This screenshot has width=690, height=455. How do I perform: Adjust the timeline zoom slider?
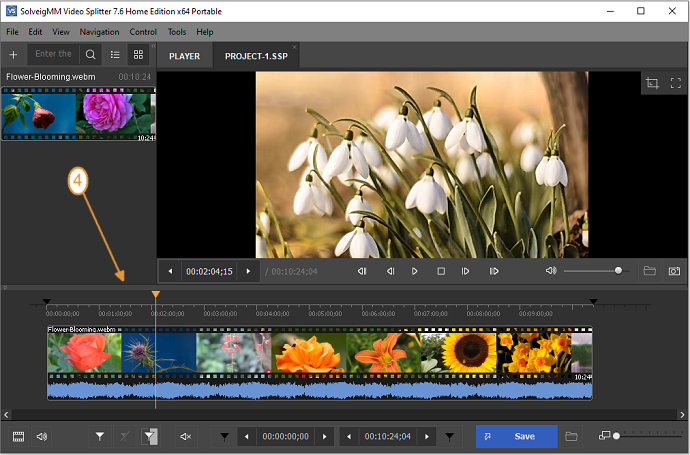[648, 436]
